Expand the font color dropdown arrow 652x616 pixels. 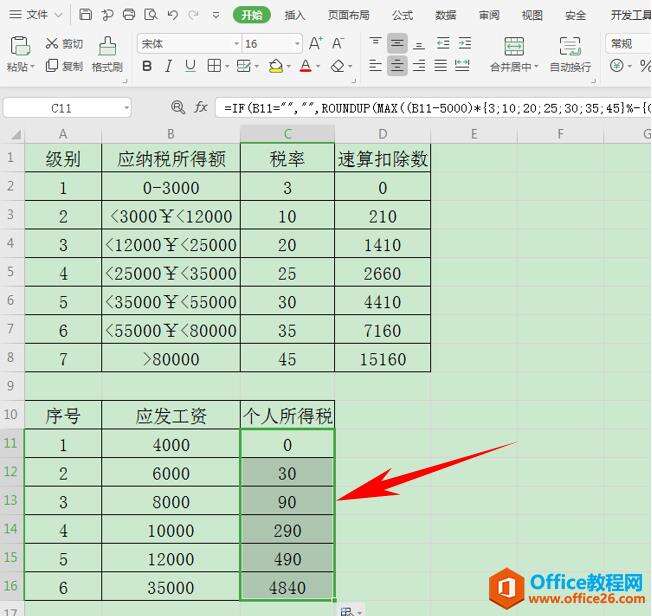[x=318, y=67]
